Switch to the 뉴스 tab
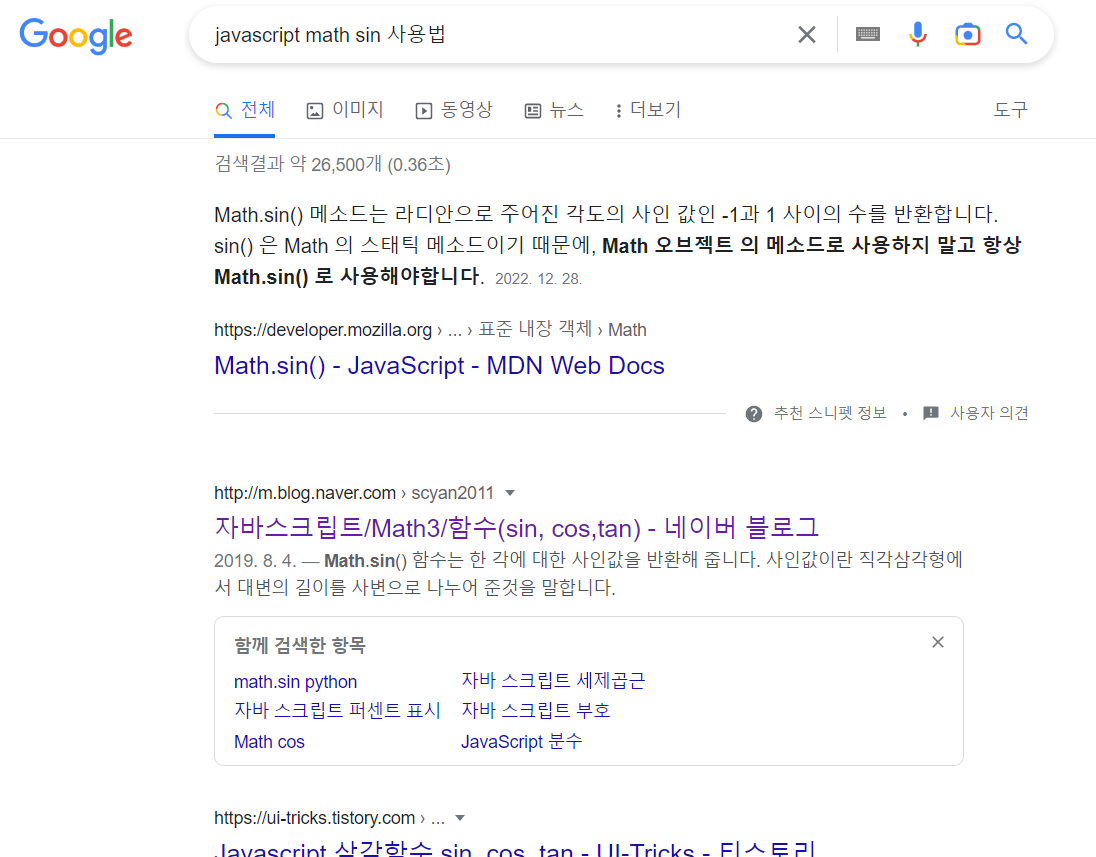Viewport: 1096px width, 857px height. 554,110
